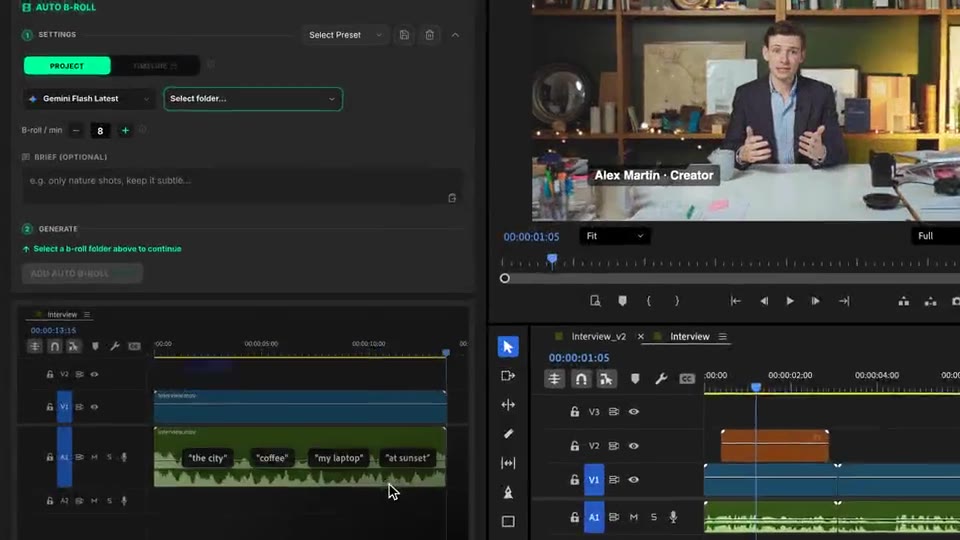Toggle V3 track visibility eye

(634, 411)
